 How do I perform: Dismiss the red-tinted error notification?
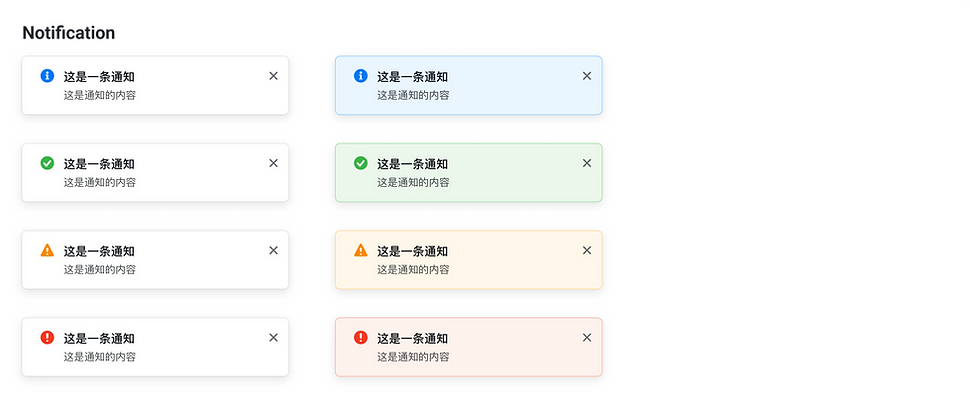tap(587, 337)
